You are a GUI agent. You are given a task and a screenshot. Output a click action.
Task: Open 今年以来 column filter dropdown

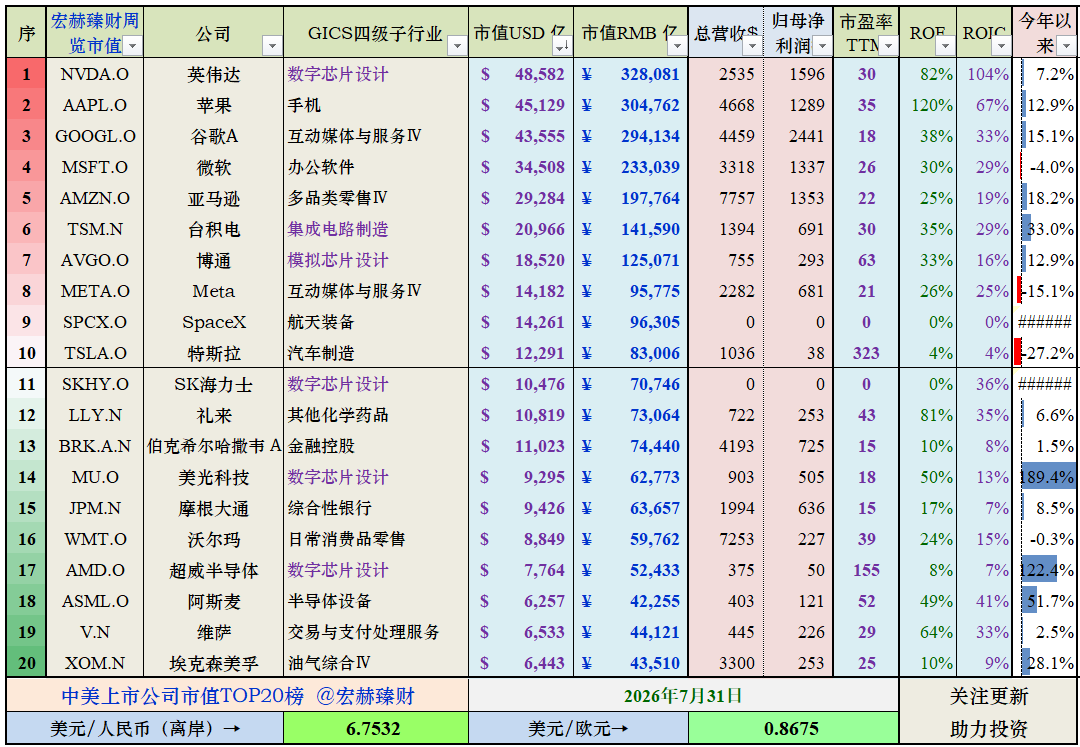tap(1066, 46)
